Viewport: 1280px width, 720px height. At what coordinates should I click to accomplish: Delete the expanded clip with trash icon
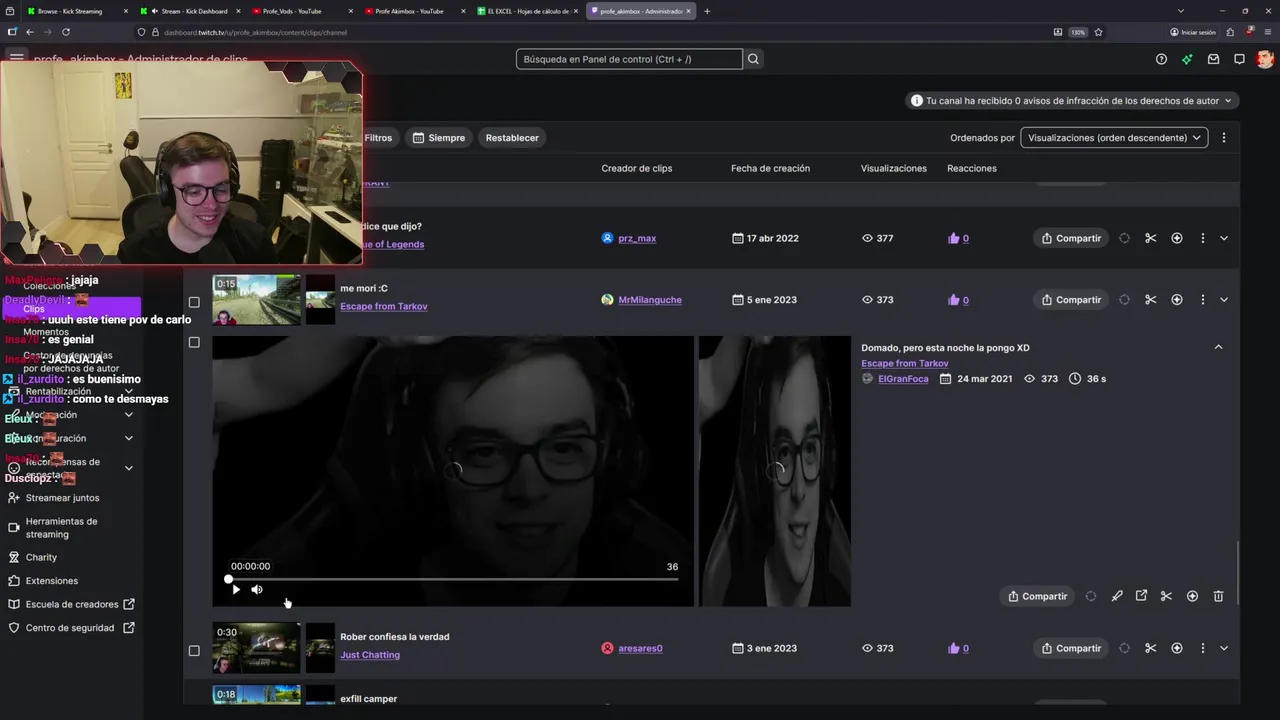[x=1218, y=596]
